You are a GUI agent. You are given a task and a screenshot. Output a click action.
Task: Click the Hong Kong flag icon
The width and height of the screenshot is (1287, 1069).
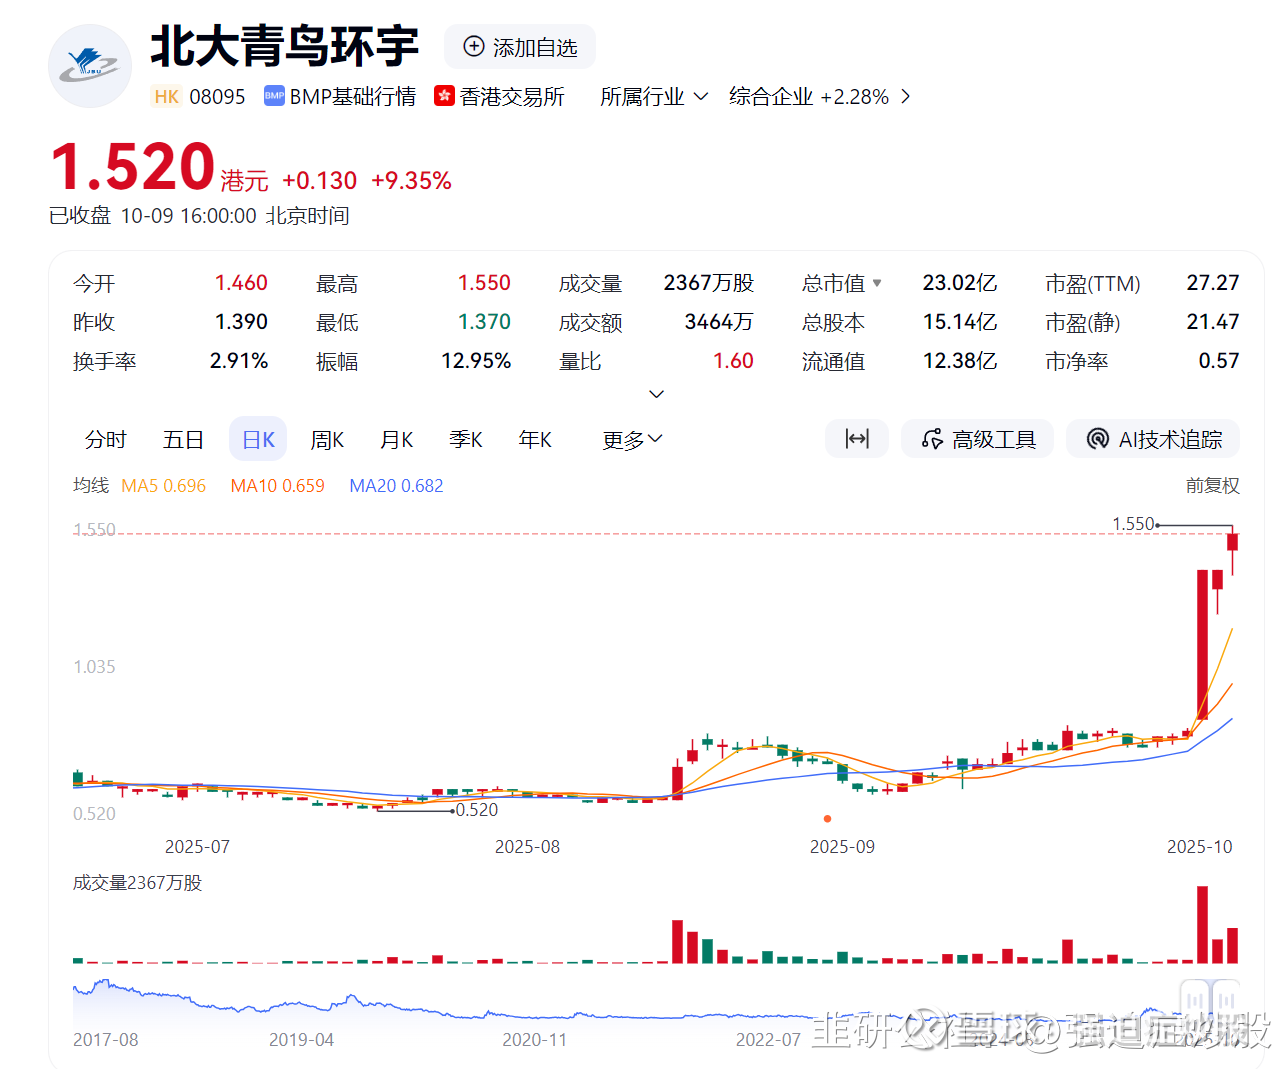click(444, 96)
